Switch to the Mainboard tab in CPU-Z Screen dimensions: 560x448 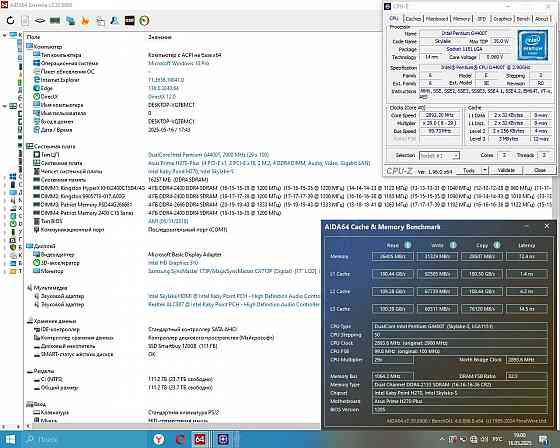[x=437, y=19]
